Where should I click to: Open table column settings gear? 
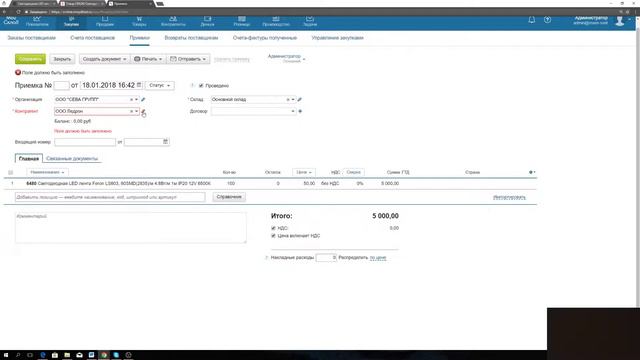coord(532,172)
